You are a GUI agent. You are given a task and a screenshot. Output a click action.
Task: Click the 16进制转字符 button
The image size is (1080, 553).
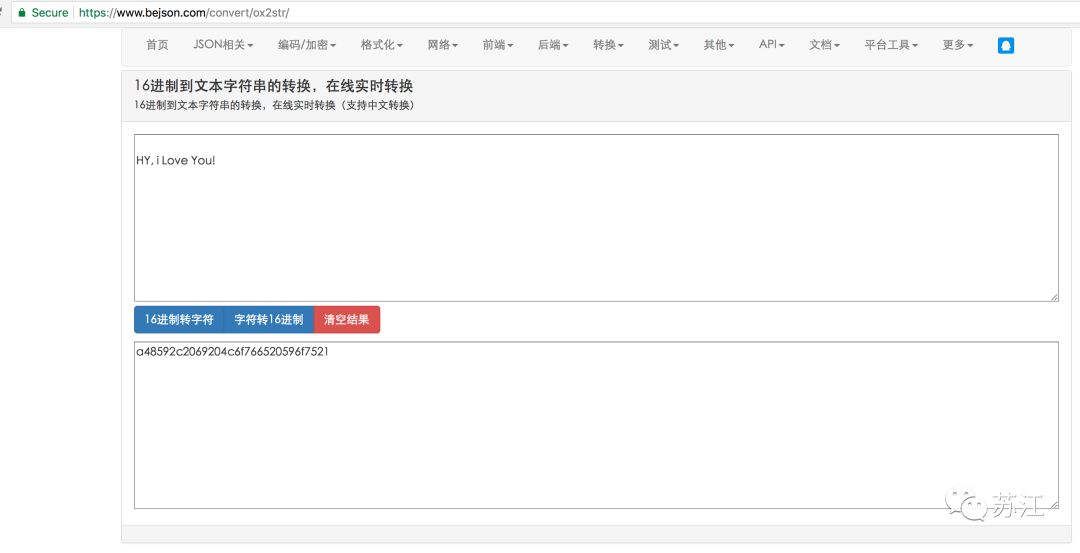179,320
